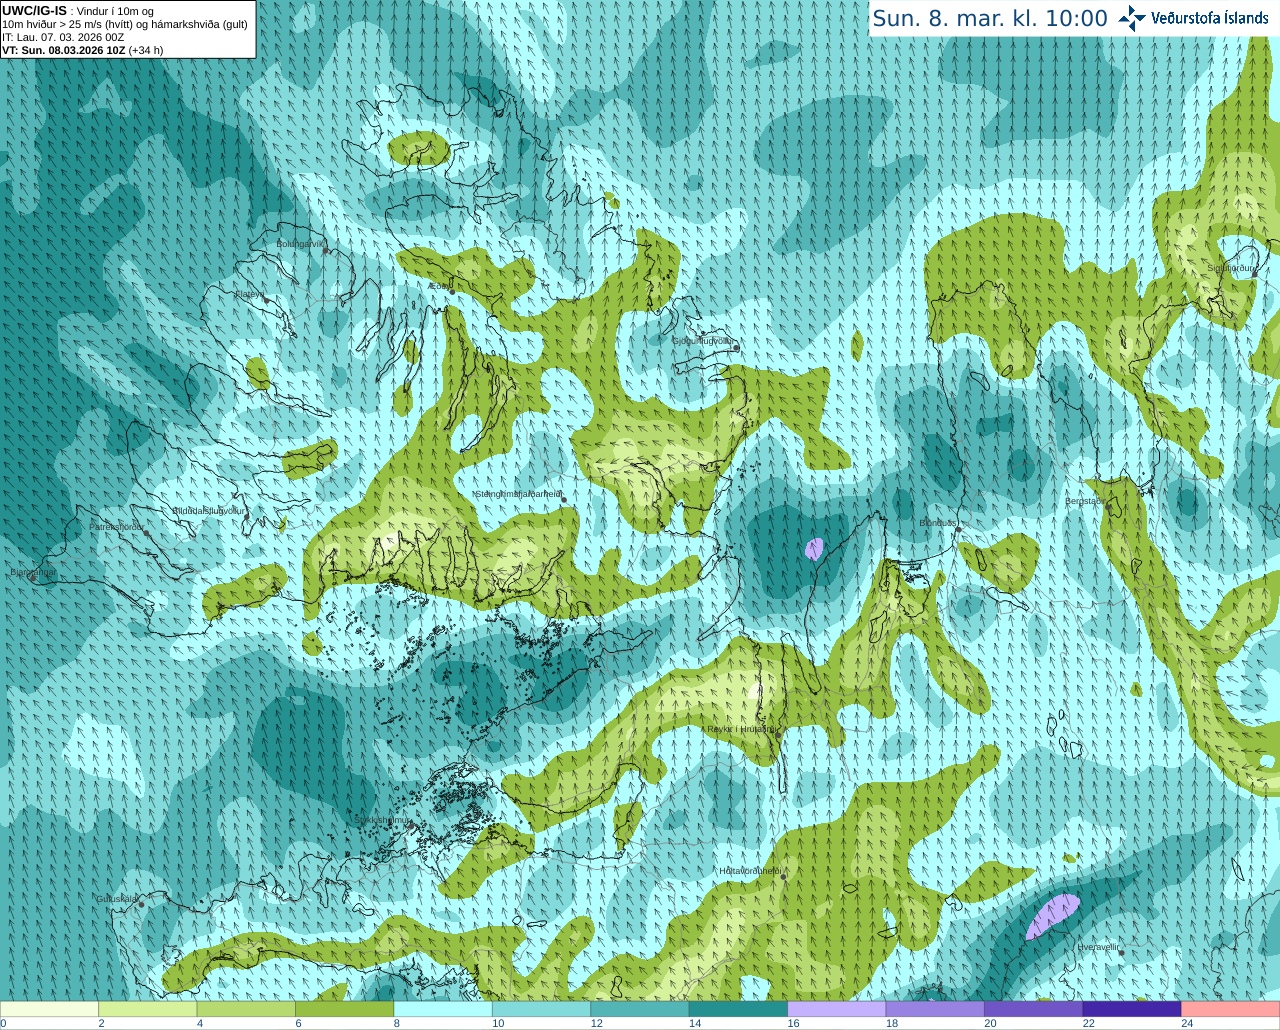Click the Gufuskálar station label

[x=117, y=899]
